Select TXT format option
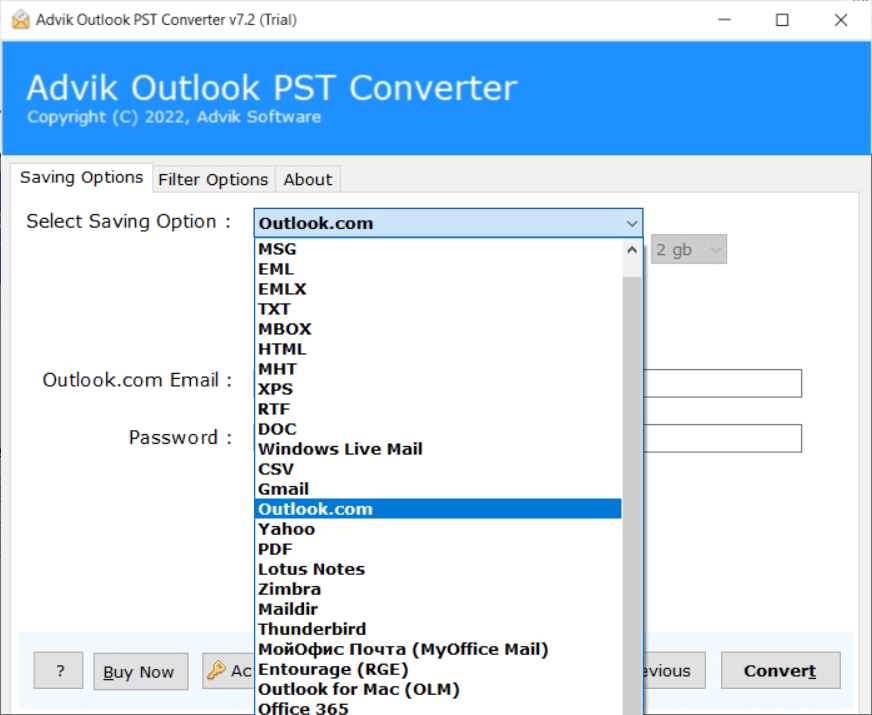The width and height of the screenshot is (872, 715). (x=438, y=309)
